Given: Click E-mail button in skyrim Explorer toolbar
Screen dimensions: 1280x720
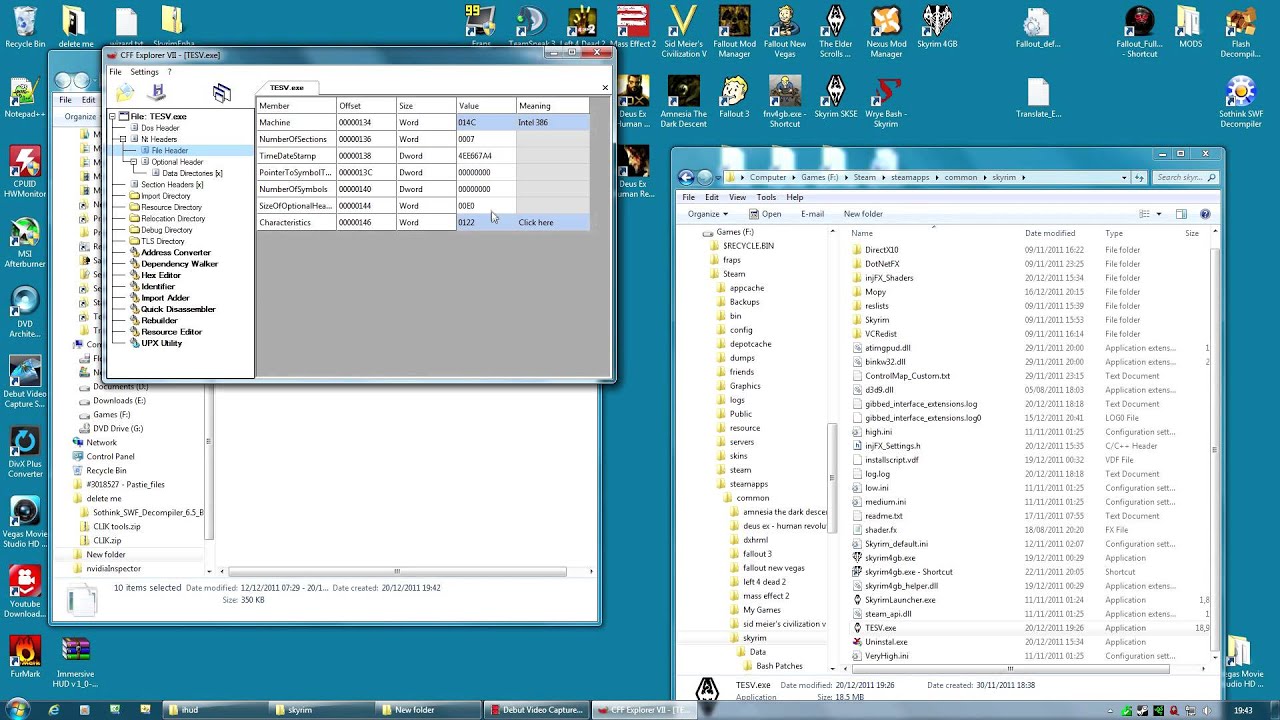Looking at the screenshot, I should pyautogui.click(x=811, y=214).
